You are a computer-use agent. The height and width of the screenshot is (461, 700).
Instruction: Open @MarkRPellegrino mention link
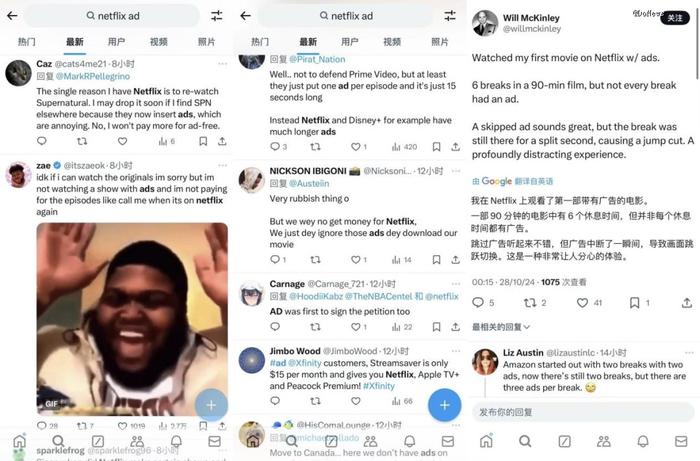(93, 76)
